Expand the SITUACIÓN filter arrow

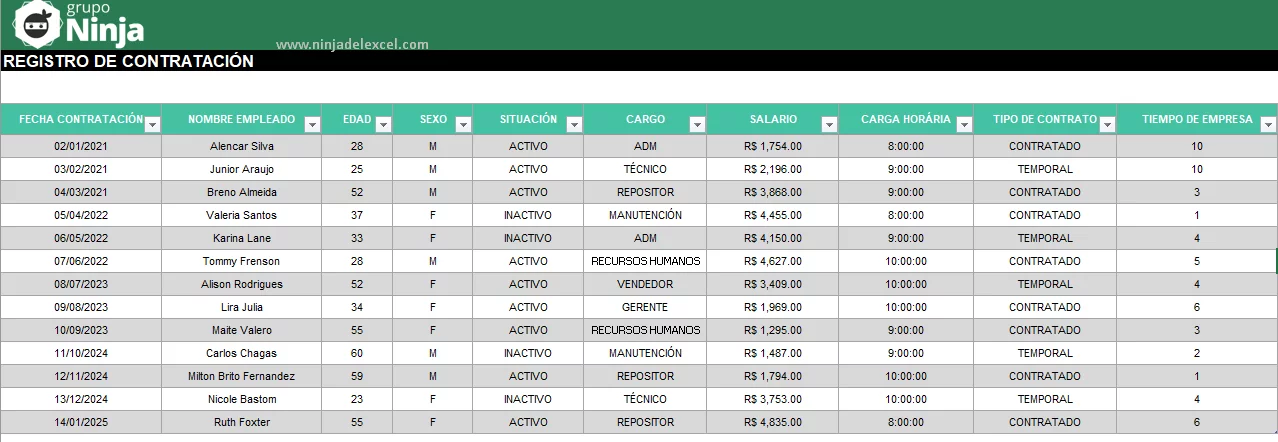[574, 125]
